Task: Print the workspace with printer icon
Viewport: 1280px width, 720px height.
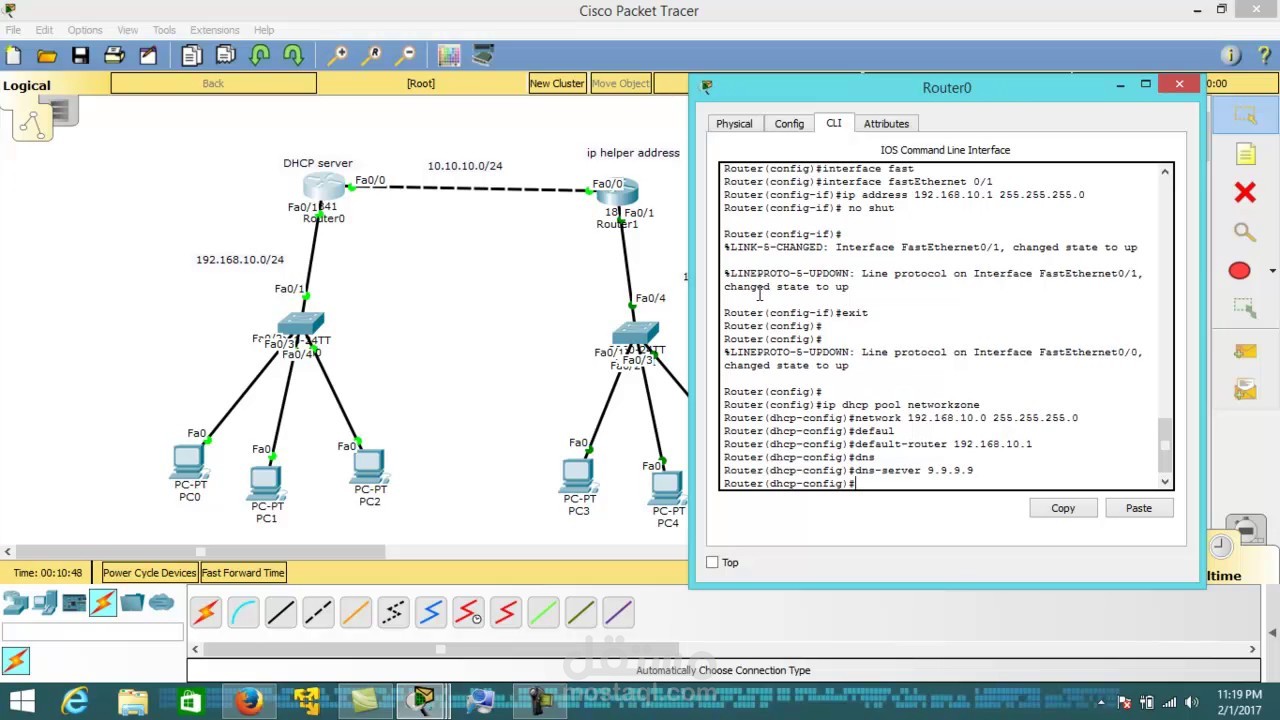Action: (114, 55)
